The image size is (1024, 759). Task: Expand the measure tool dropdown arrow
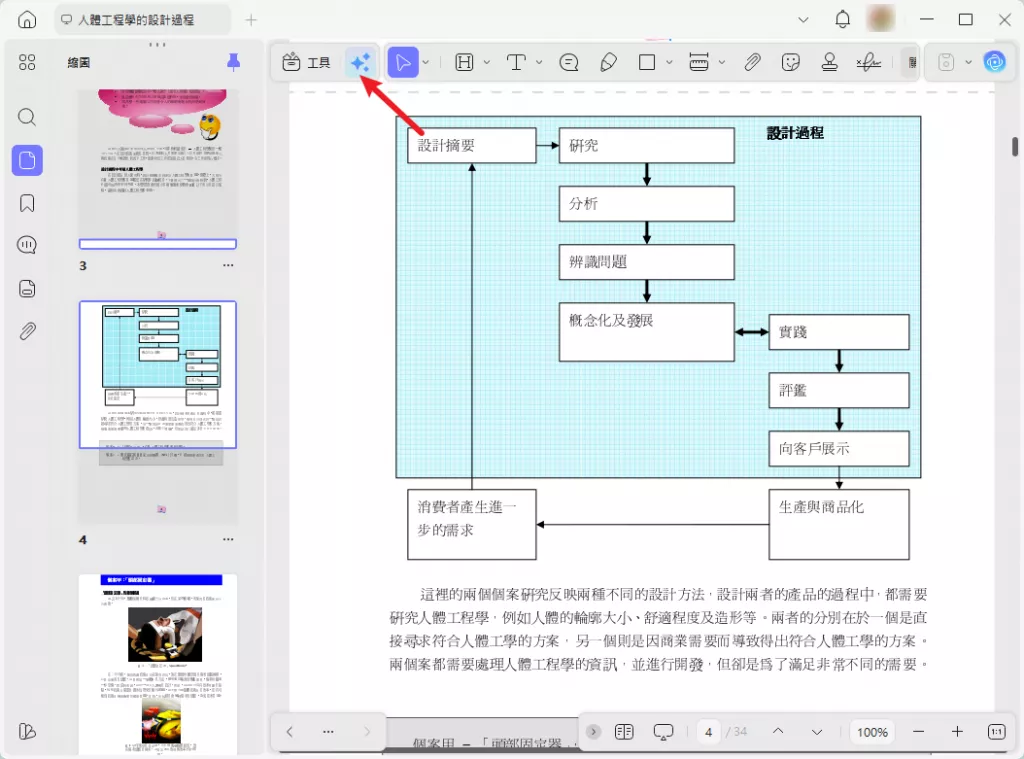click(722, 63)
